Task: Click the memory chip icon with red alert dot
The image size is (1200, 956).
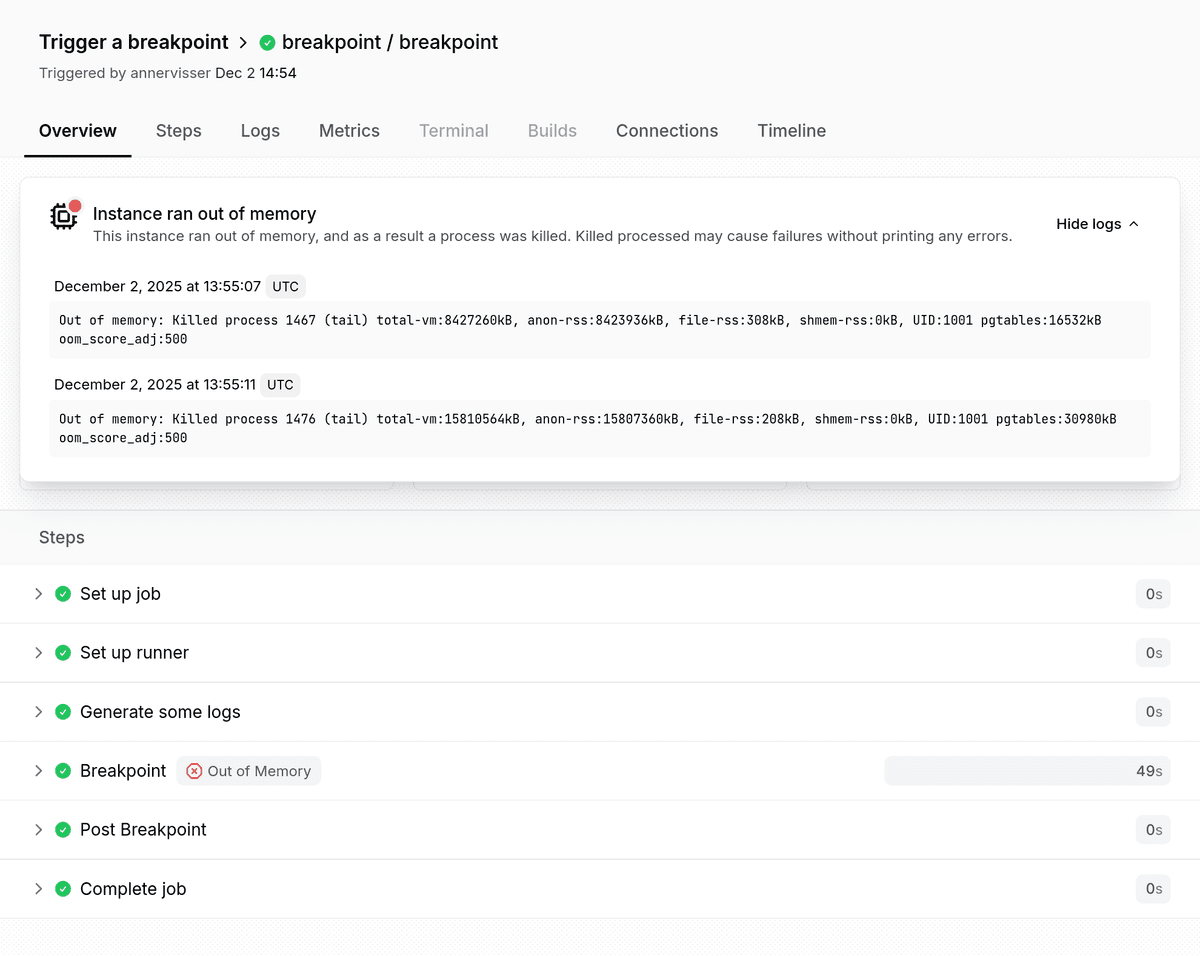Action: (x=65, y=216)
